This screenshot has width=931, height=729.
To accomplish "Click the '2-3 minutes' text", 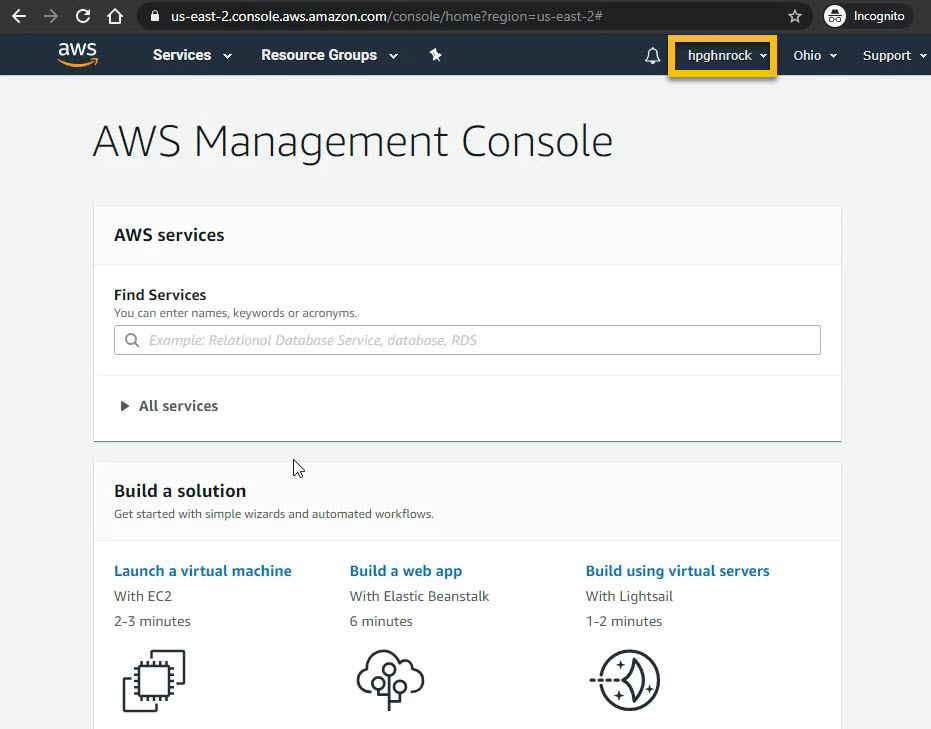I will coord(152,621).
